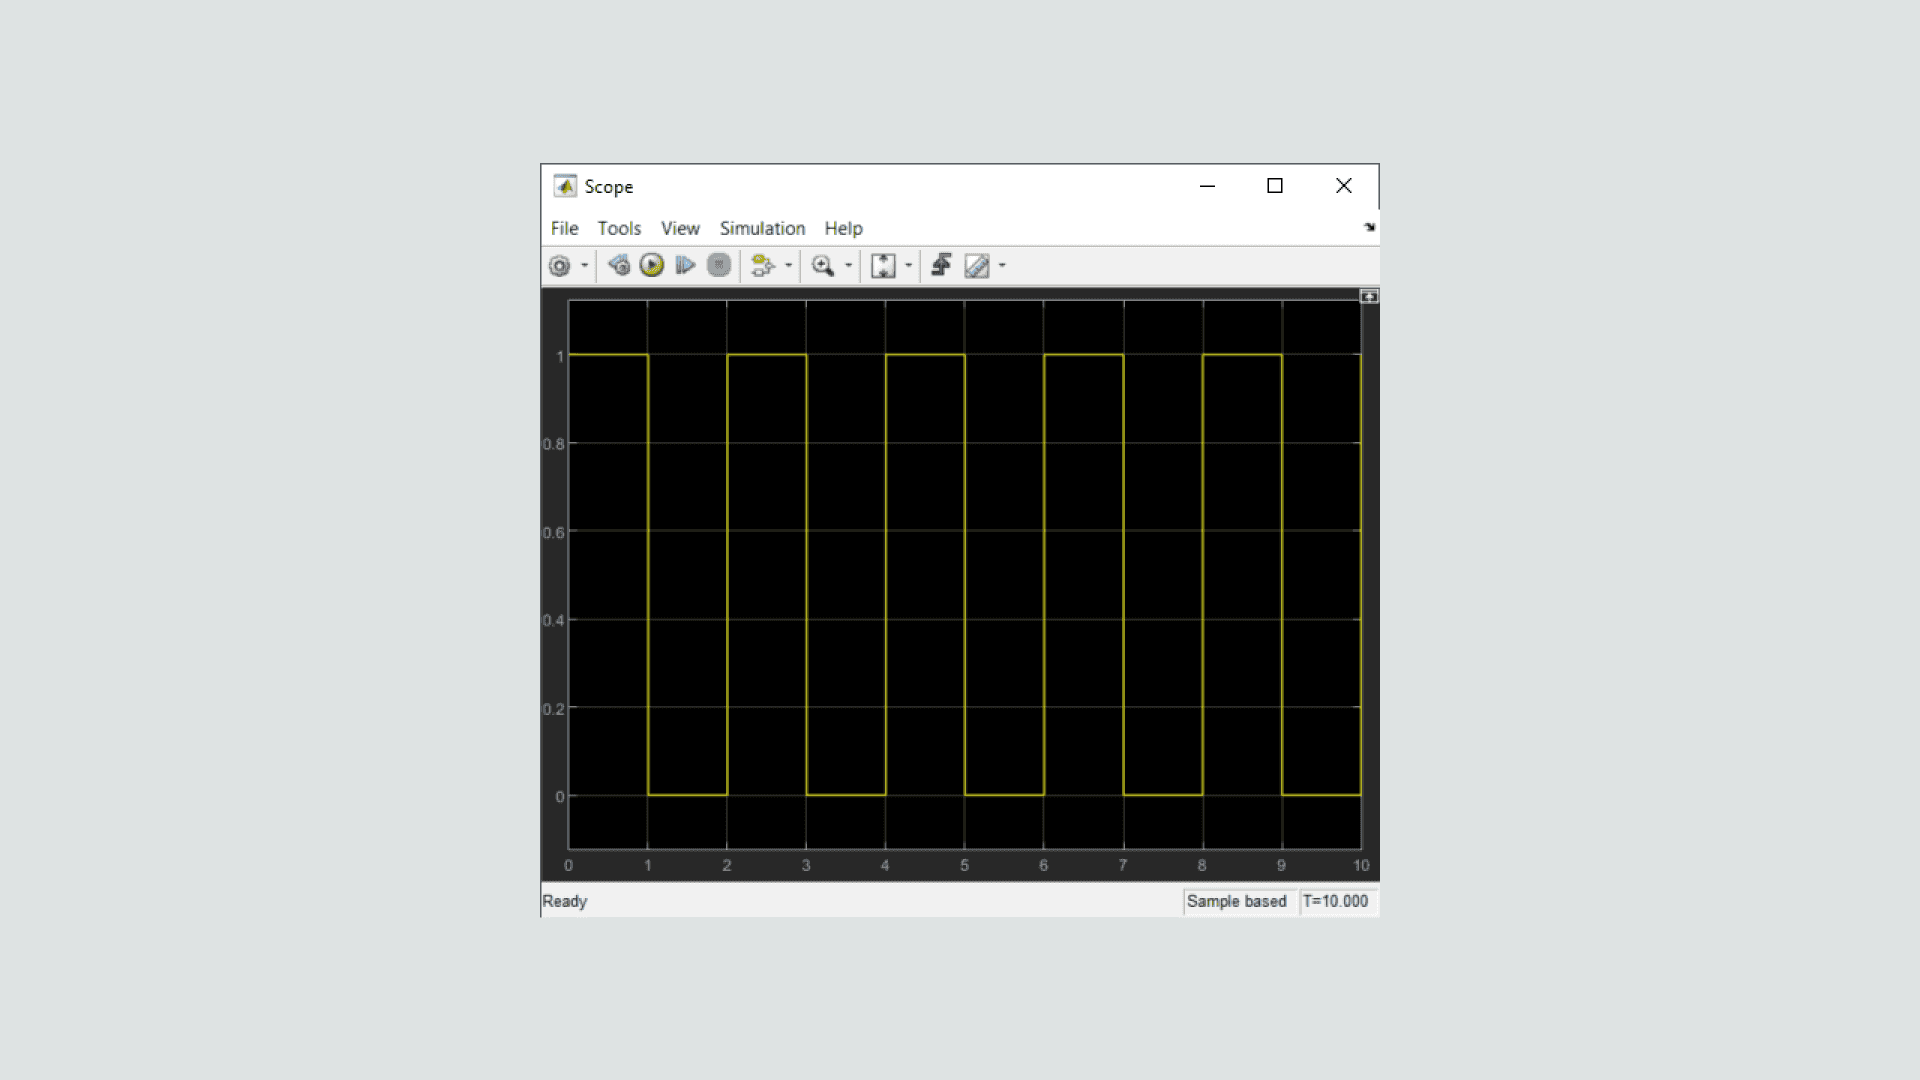Click the maximize axes button above plot corner
The width and height of the screenshot is (1920, 1080).
[x=1369, y=297]
